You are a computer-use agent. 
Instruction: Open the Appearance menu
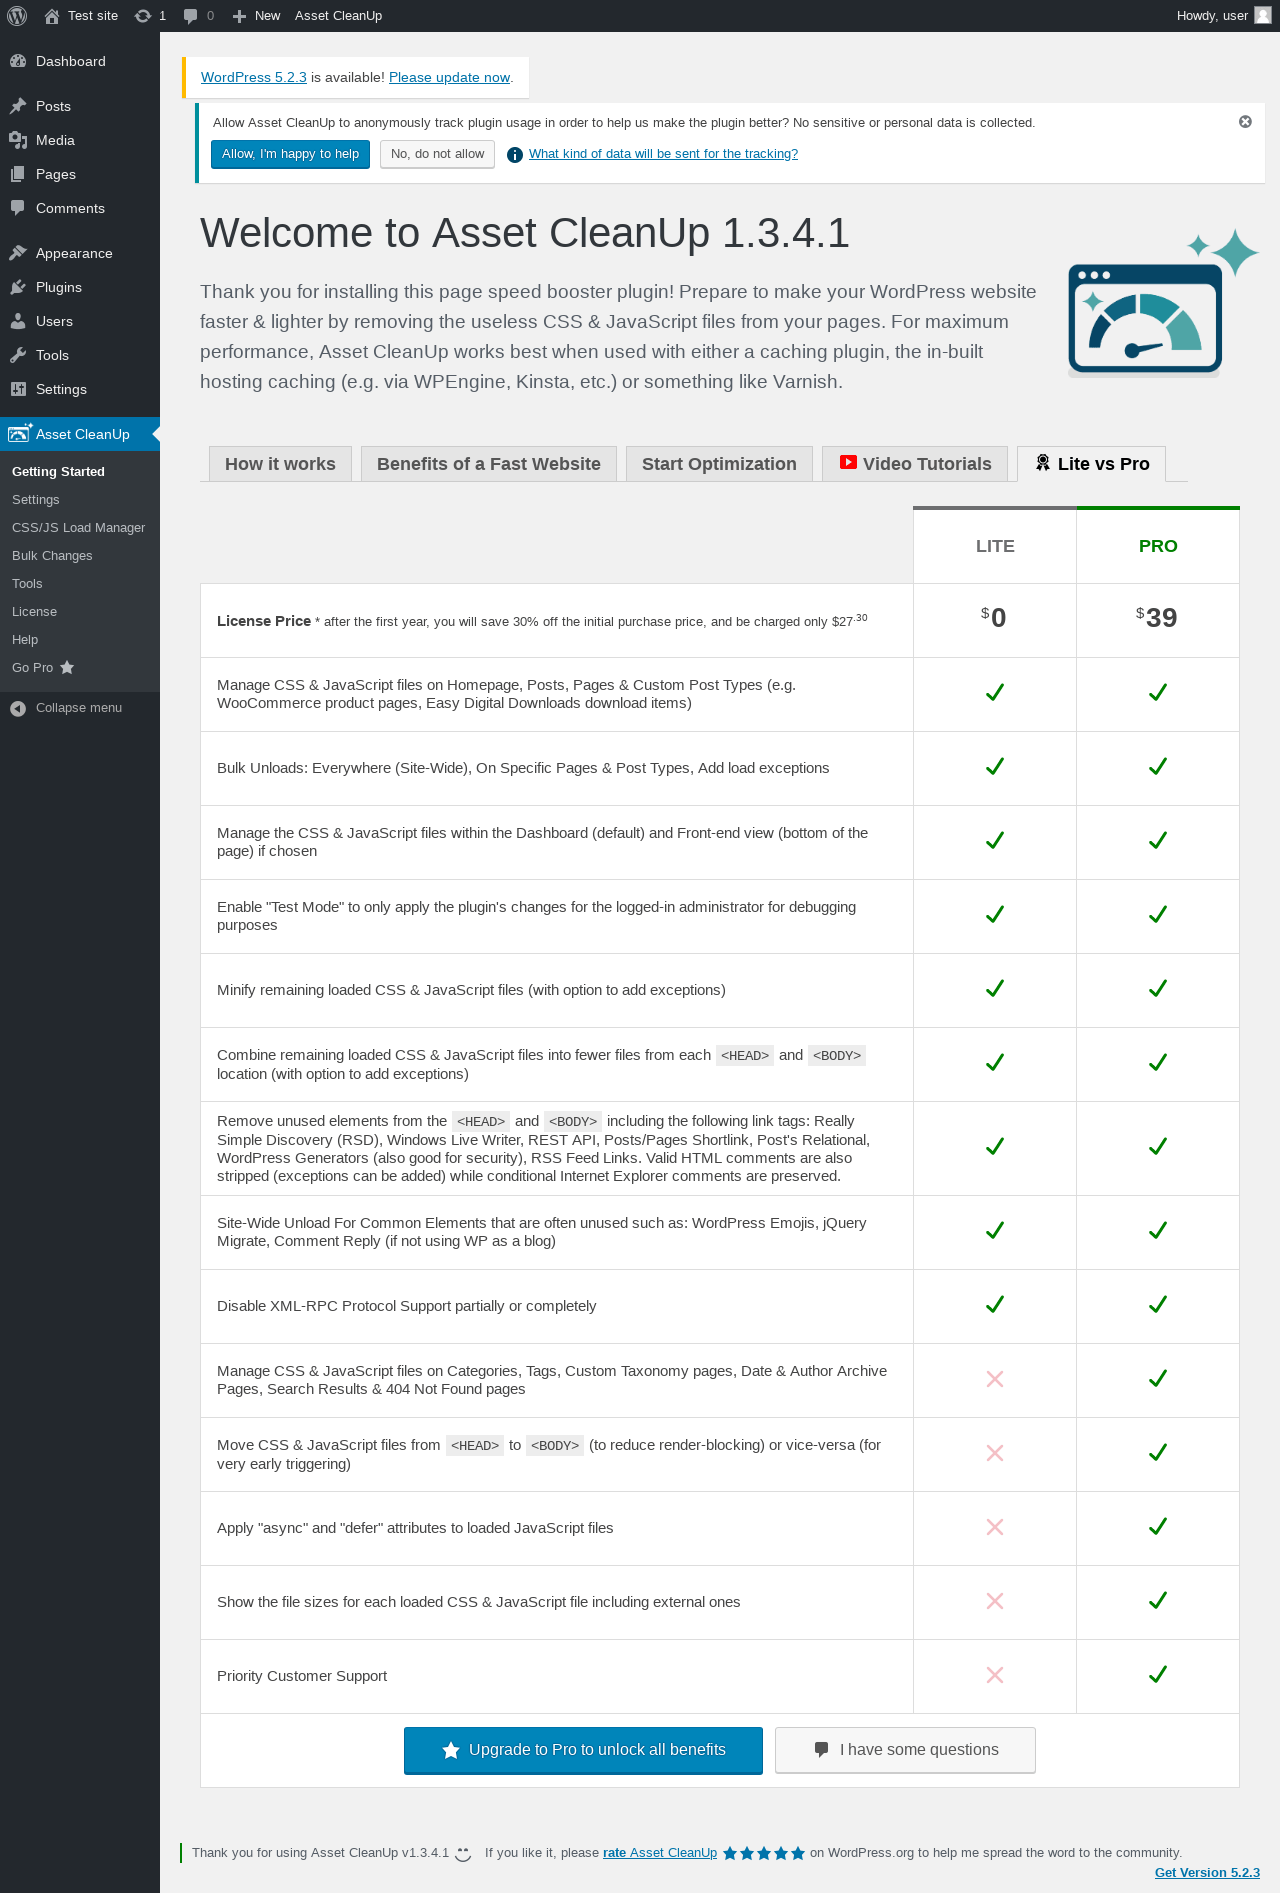pyautogui.click(x=80, y=253)
